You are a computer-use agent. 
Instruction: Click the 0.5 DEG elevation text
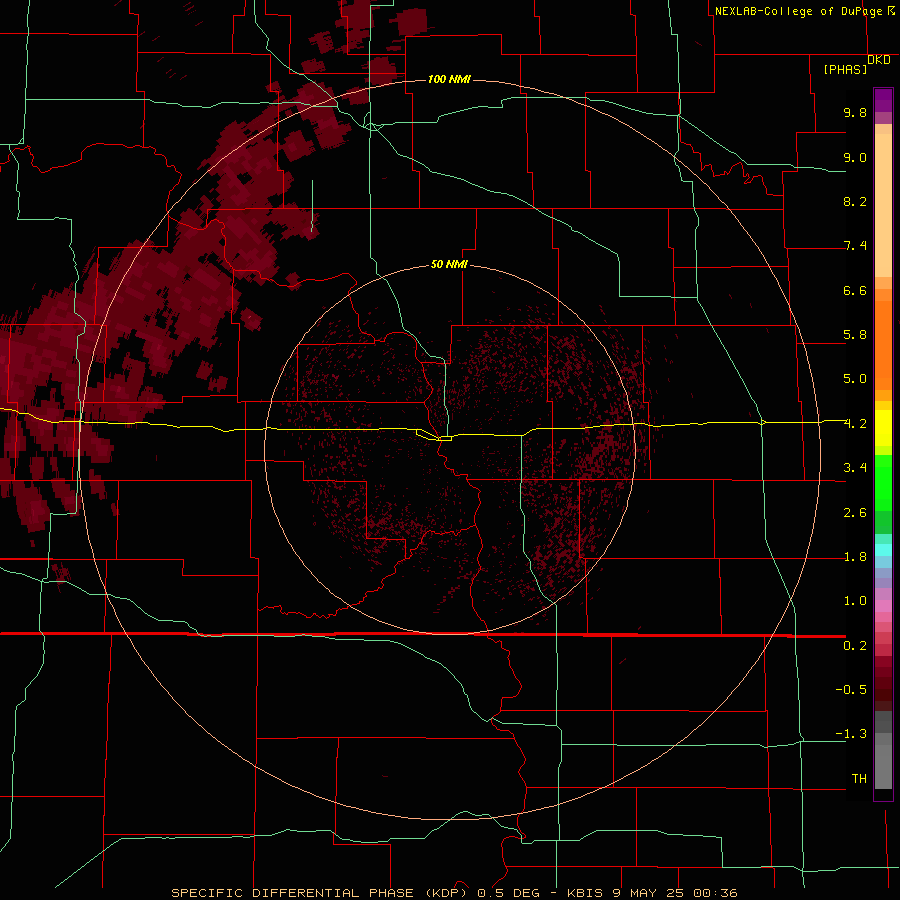(509, 893)
